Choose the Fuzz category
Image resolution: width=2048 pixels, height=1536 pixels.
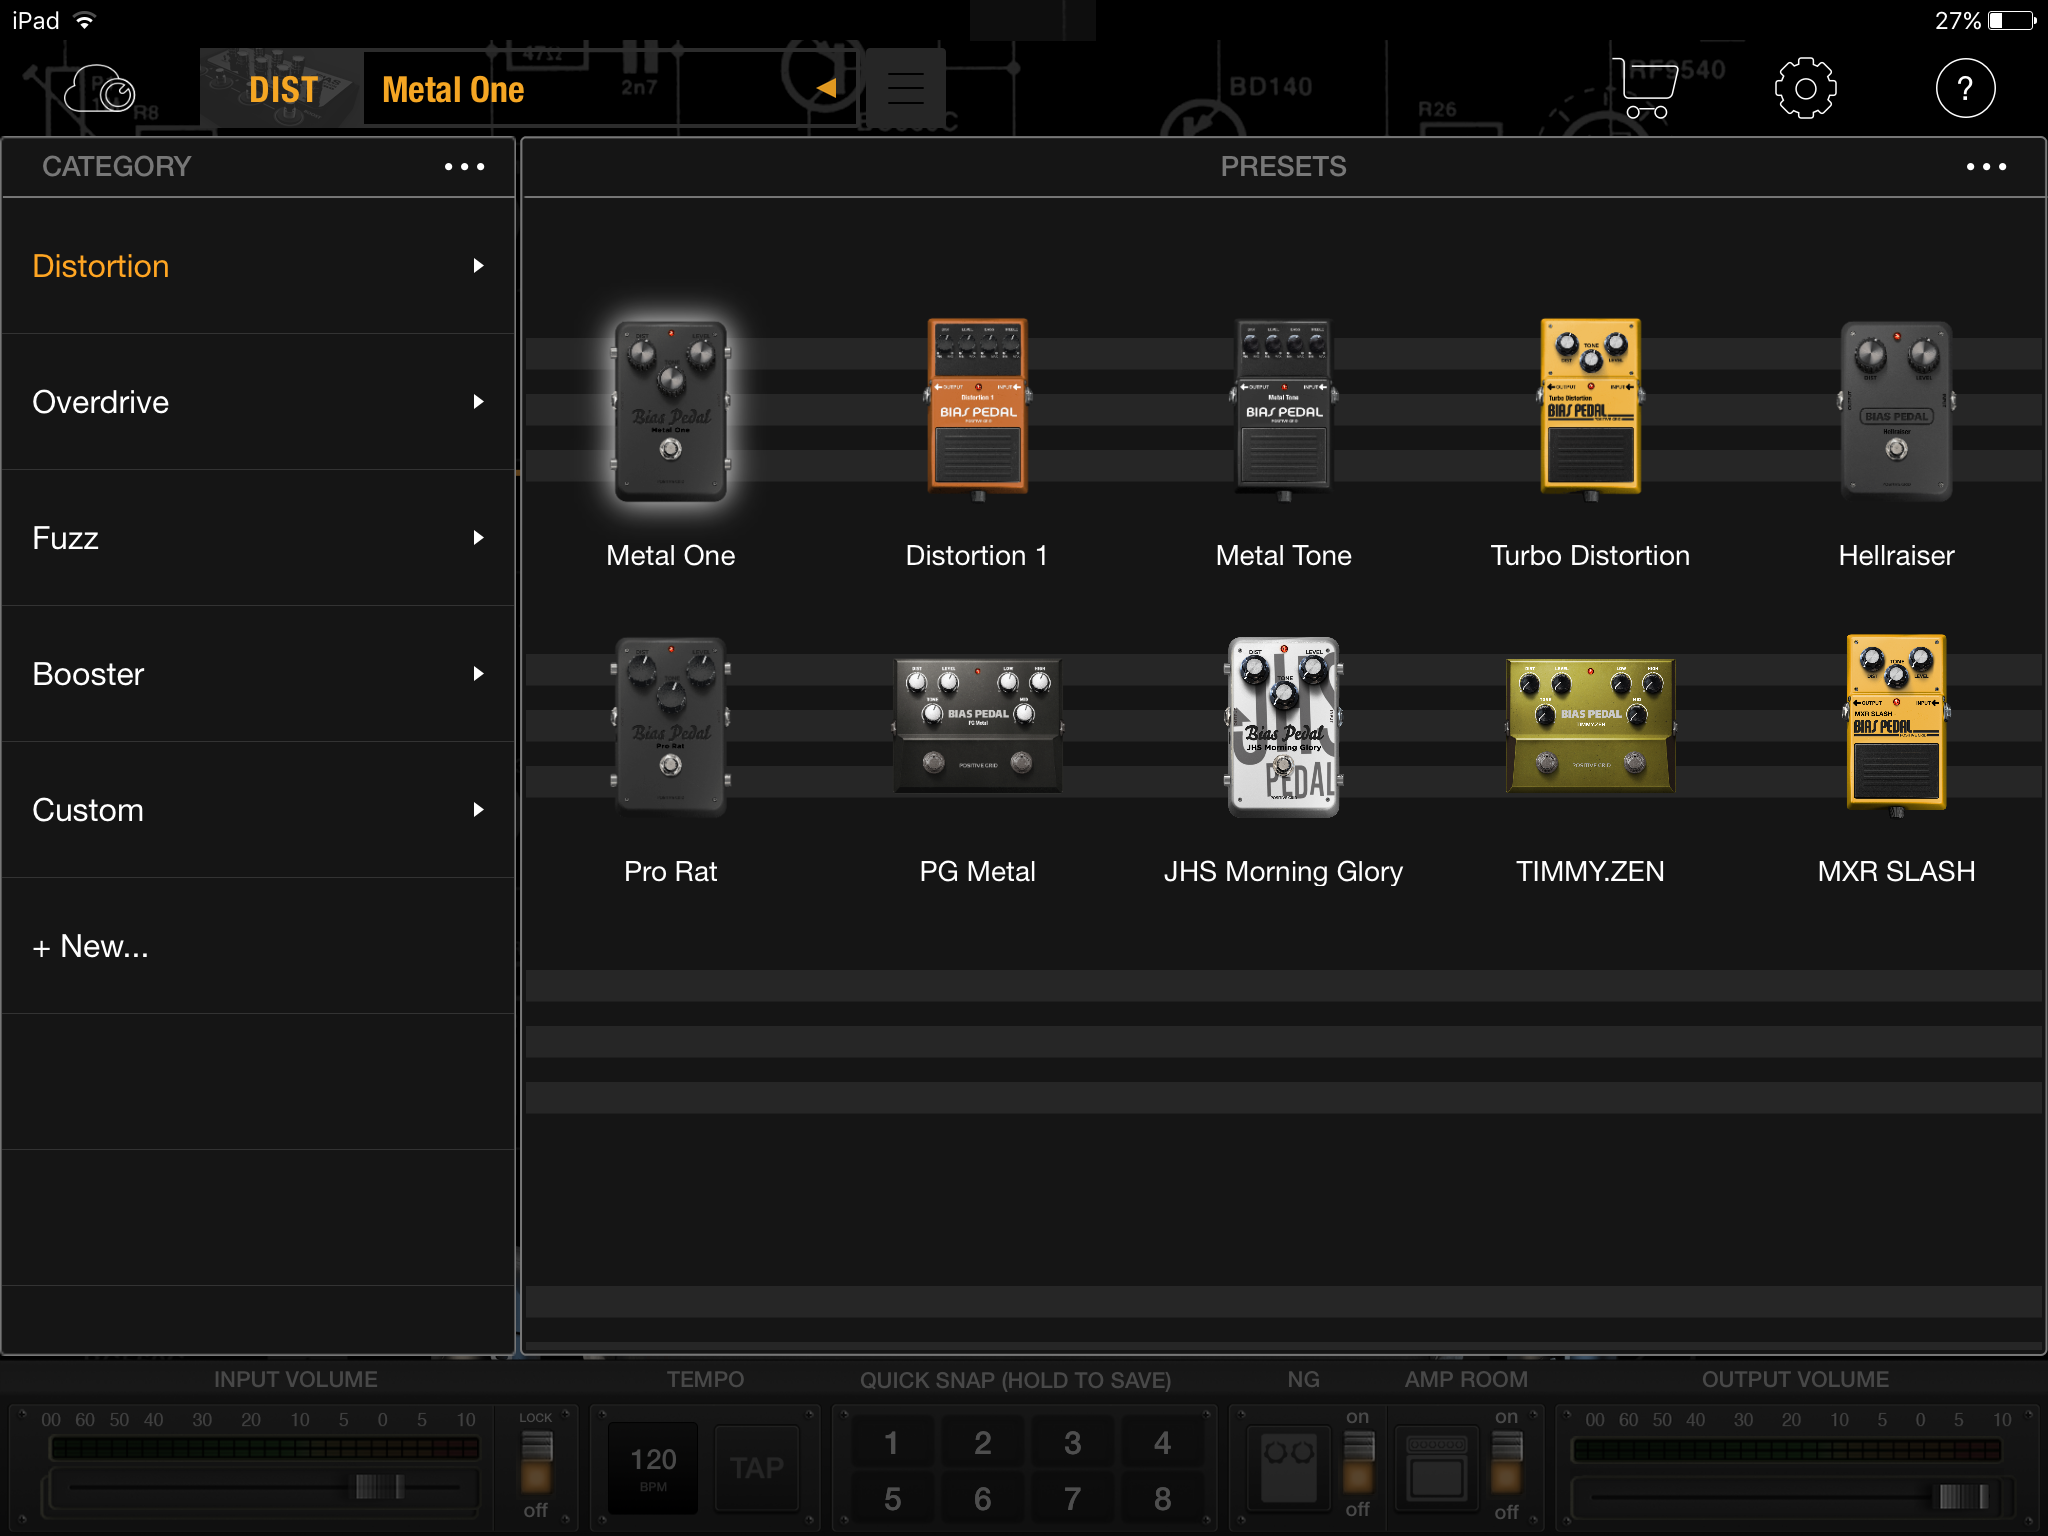(x=258, y=538)
